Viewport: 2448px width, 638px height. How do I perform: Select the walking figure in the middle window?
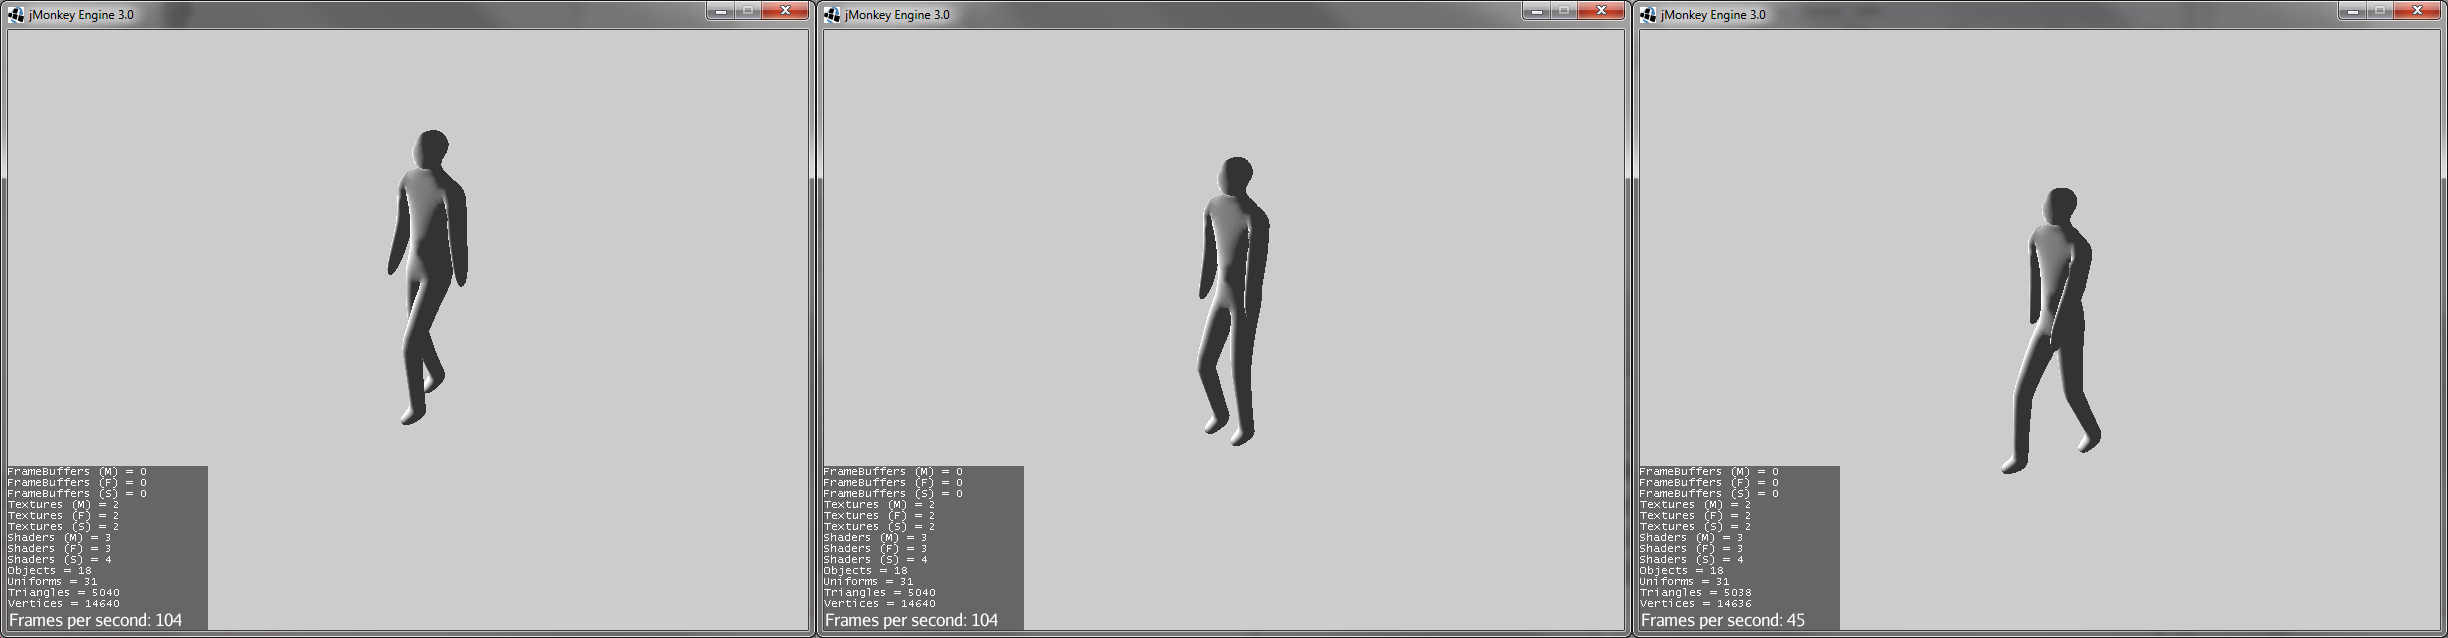coord(1234,300)
